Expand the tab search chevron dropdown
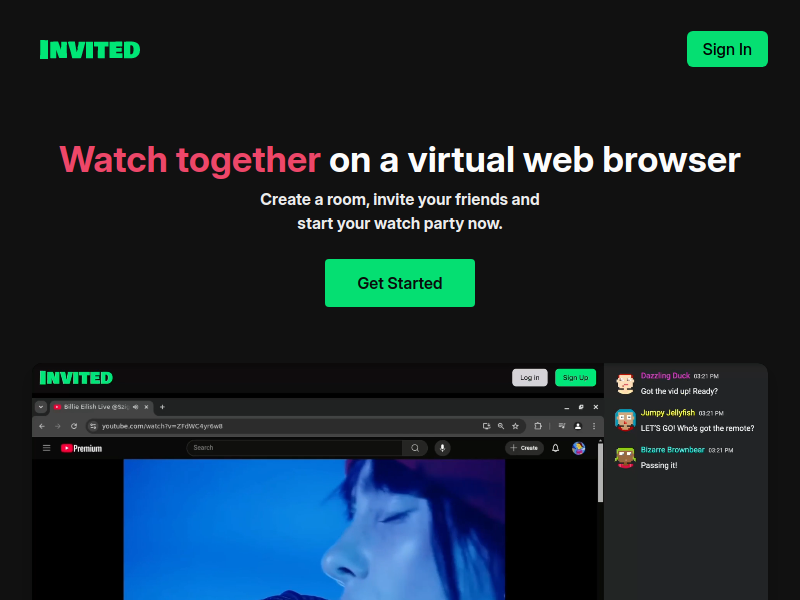This screenshot has height=600, width=800. pyautogui.click(x=41, y=407)
